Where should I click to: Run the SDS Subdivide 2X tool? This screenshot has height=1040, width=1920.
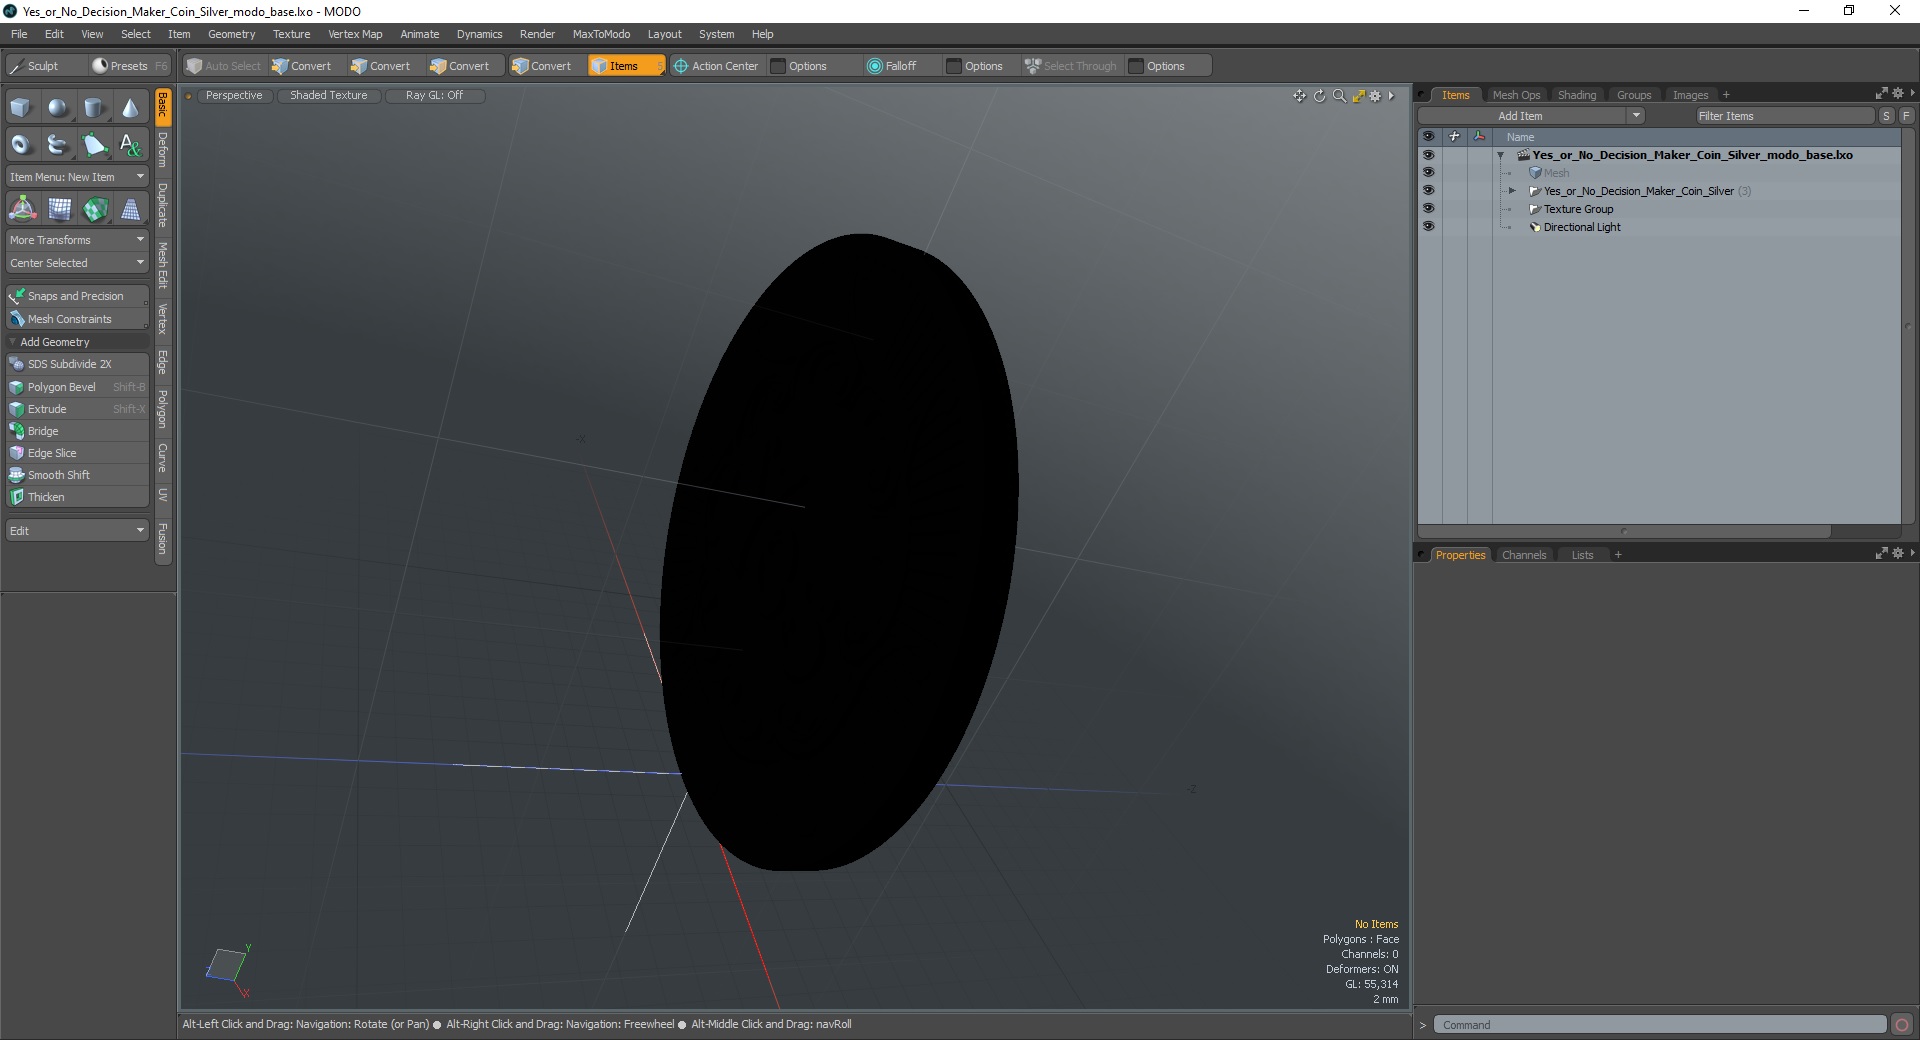click(x=77, y=364)
